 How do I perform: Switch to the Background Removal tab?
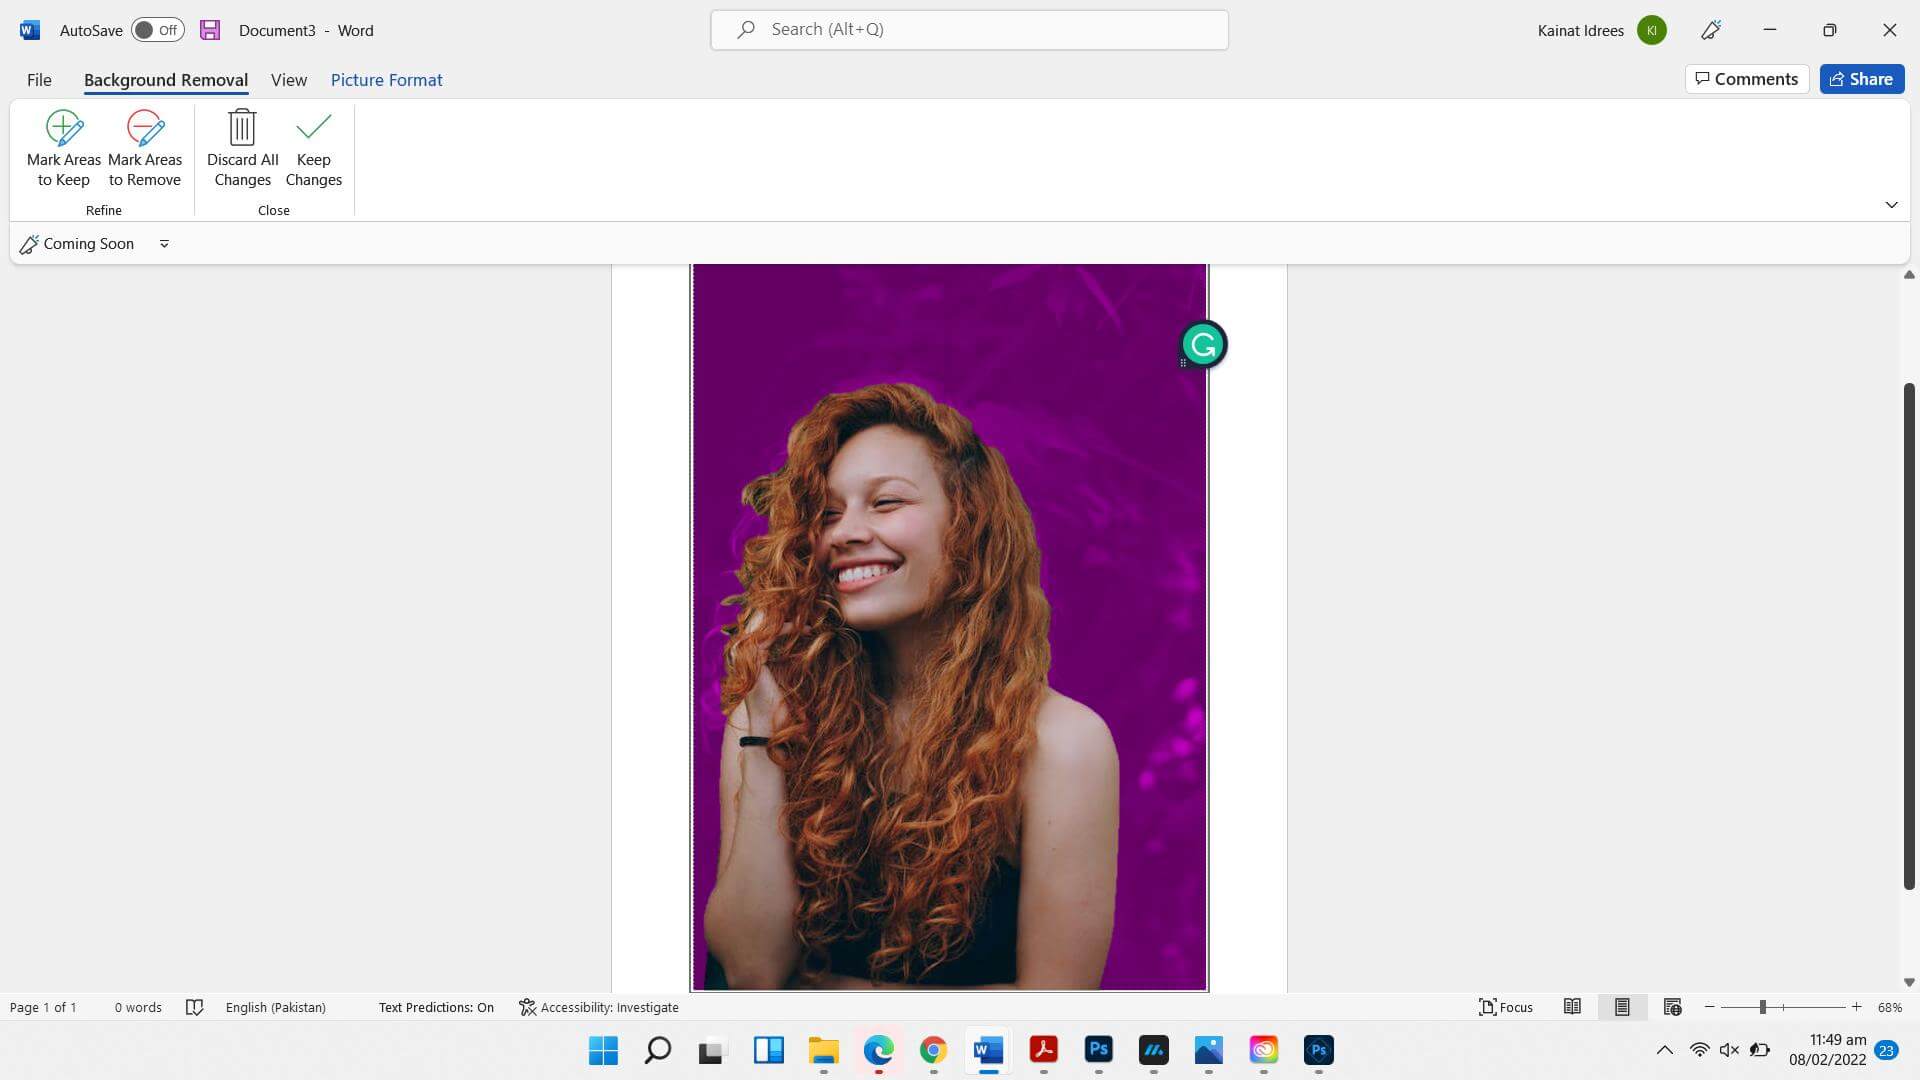point(165,79)
